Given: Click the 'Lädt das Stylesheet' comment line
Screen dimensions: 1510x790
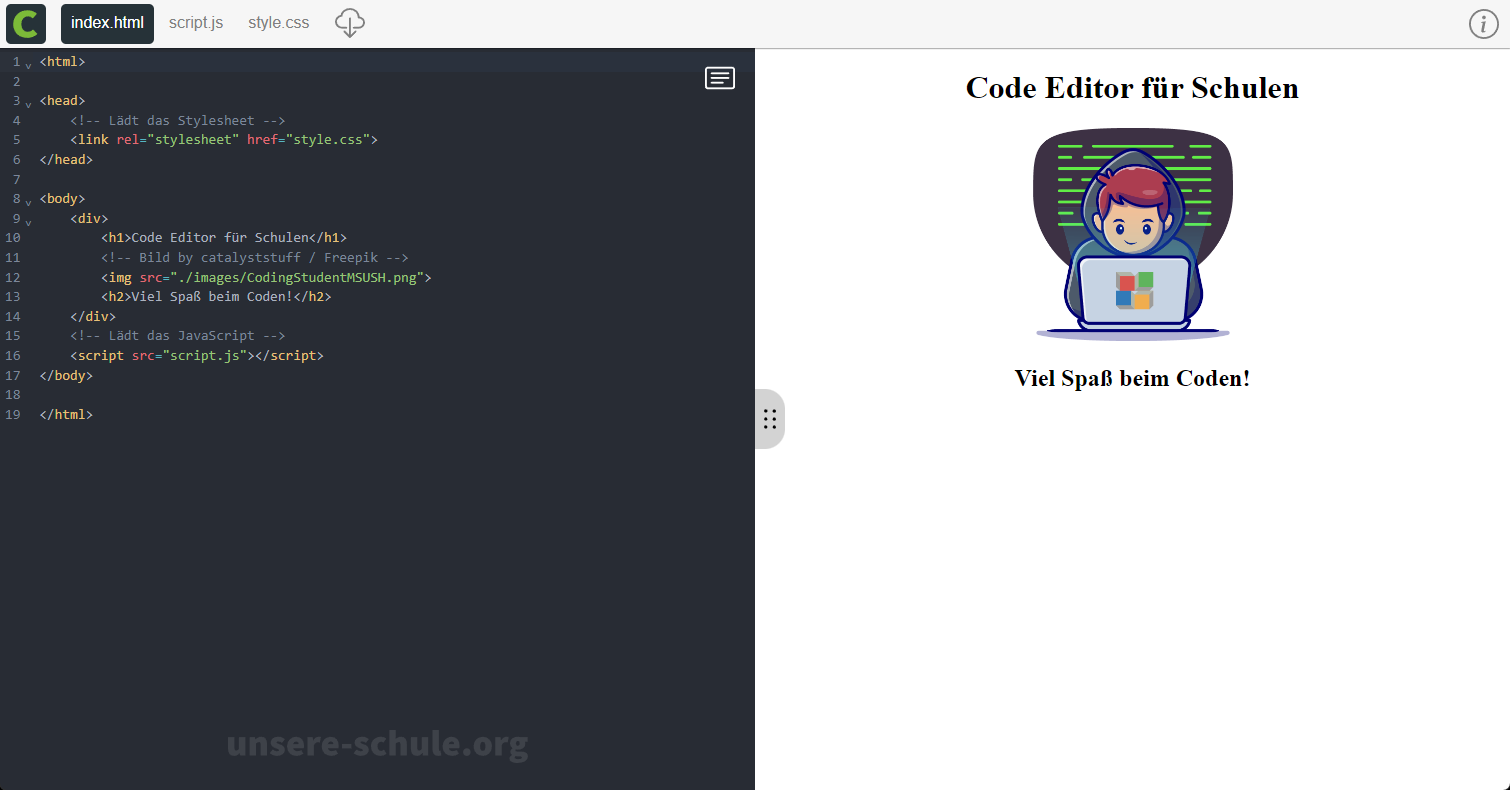Looking at the screenshot, I should point(178,120).
